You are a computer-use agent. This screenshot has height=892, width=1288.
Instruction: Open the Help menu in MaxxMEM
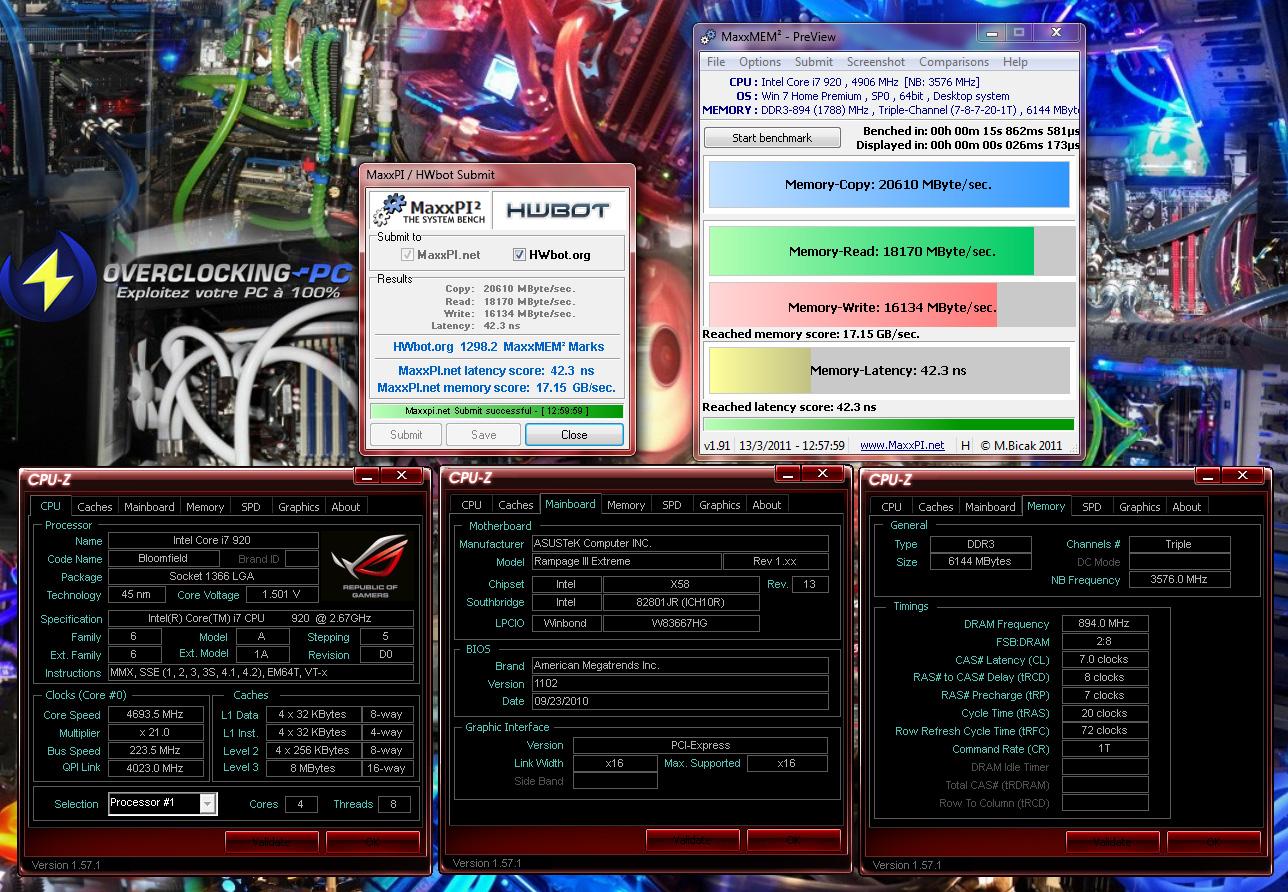[x=1015, y=62]
